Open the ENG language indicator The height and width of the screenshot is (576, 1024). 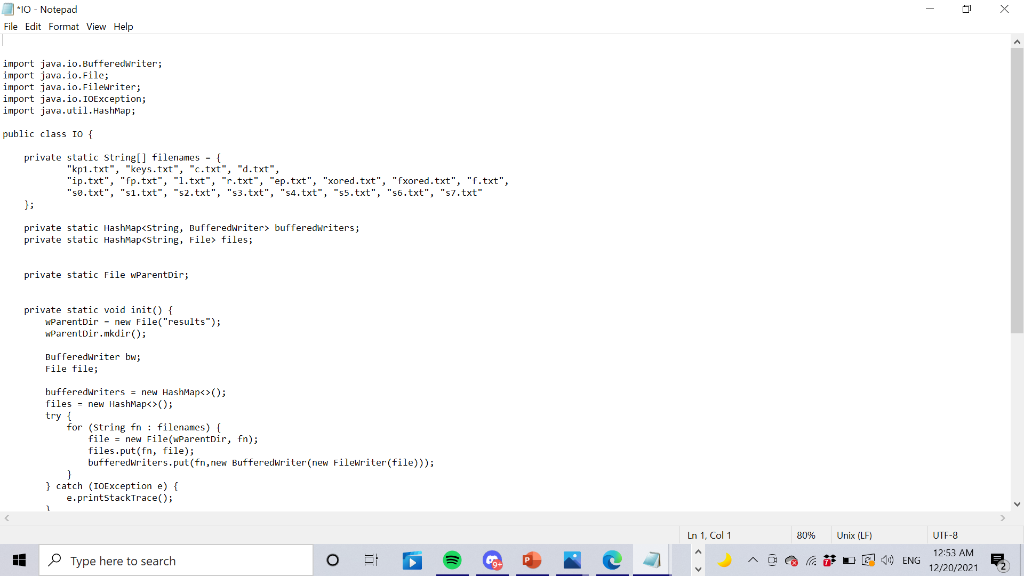pyautogui.click(x=911, y=560)
